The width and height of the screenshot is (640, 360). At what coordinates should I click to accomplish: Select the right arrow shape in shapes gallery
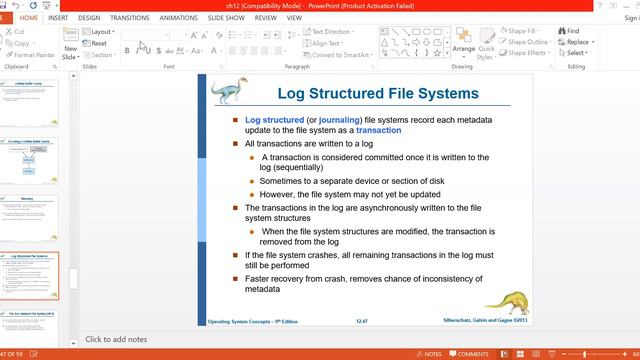click(x=416, y=42)
